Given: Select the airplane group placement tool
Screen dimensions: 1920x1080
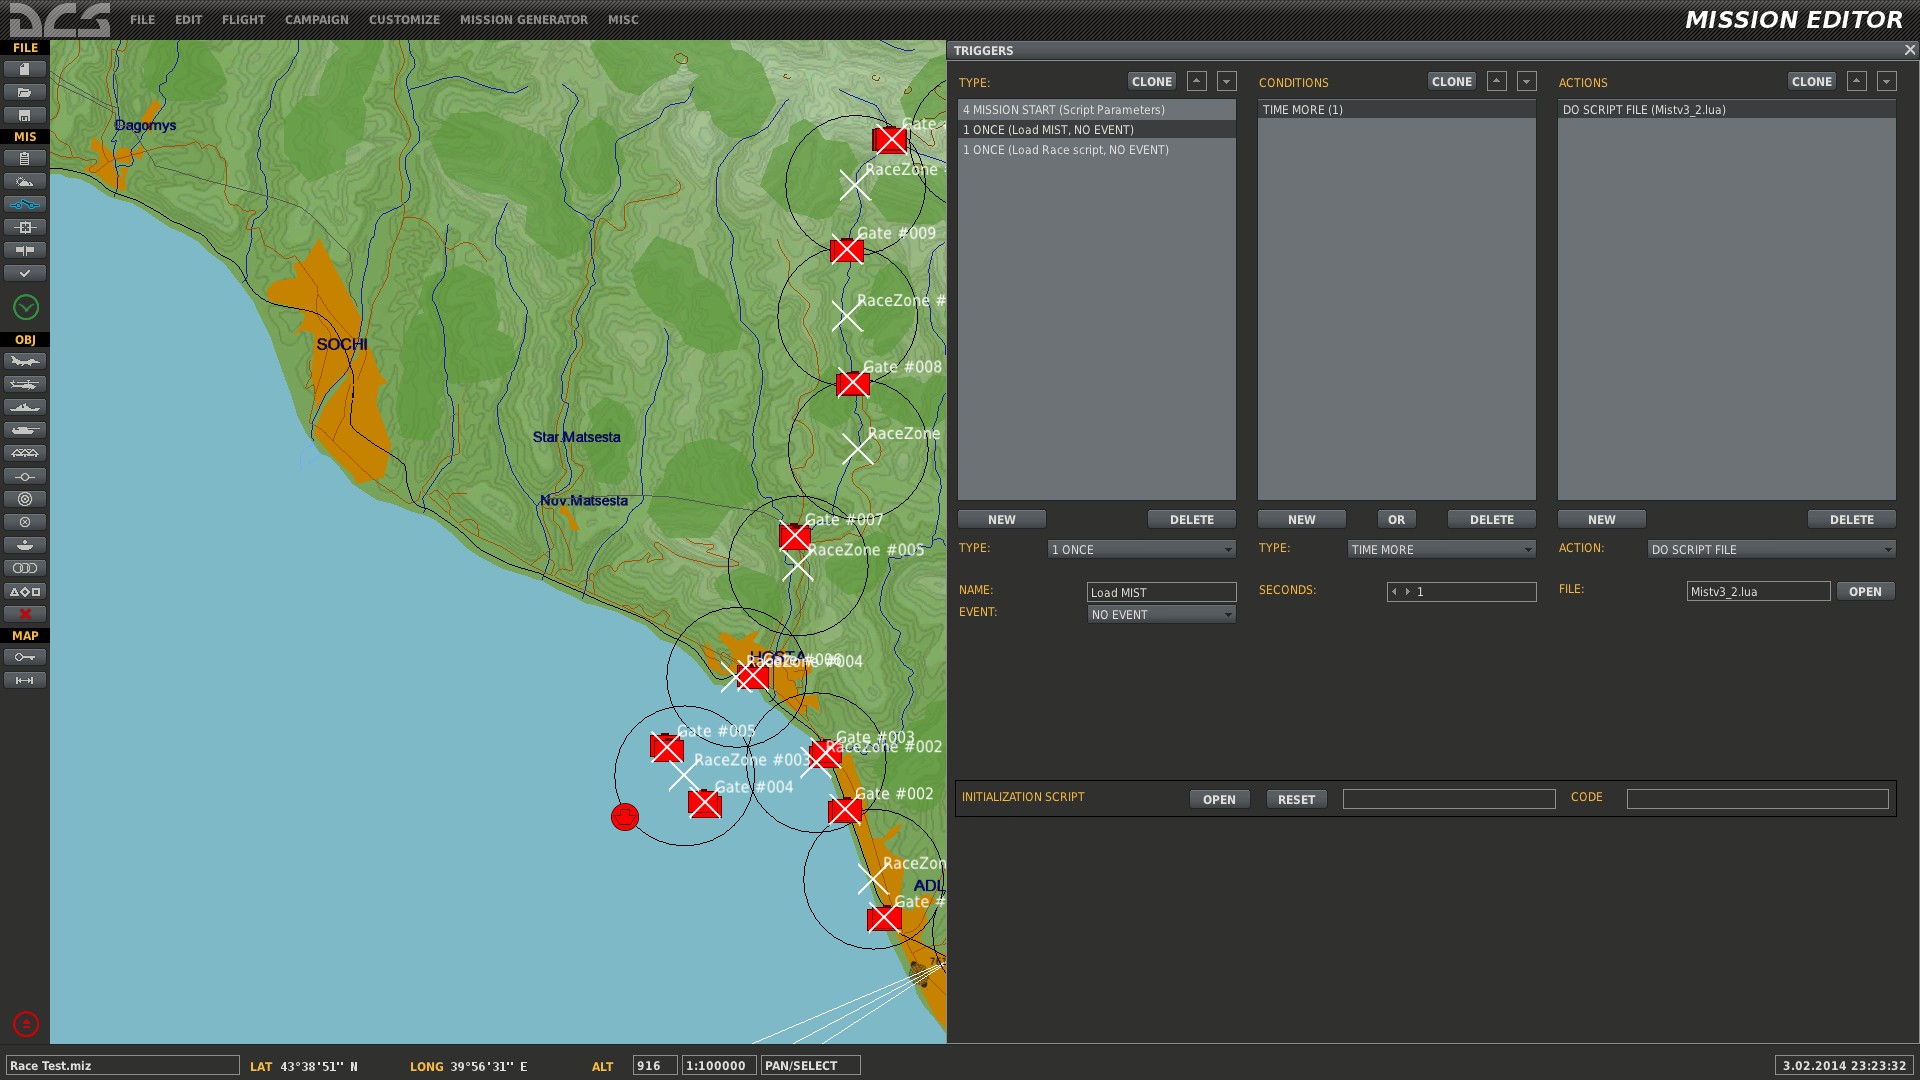Looking at the screenshot, I should click(x=25, y=361).
